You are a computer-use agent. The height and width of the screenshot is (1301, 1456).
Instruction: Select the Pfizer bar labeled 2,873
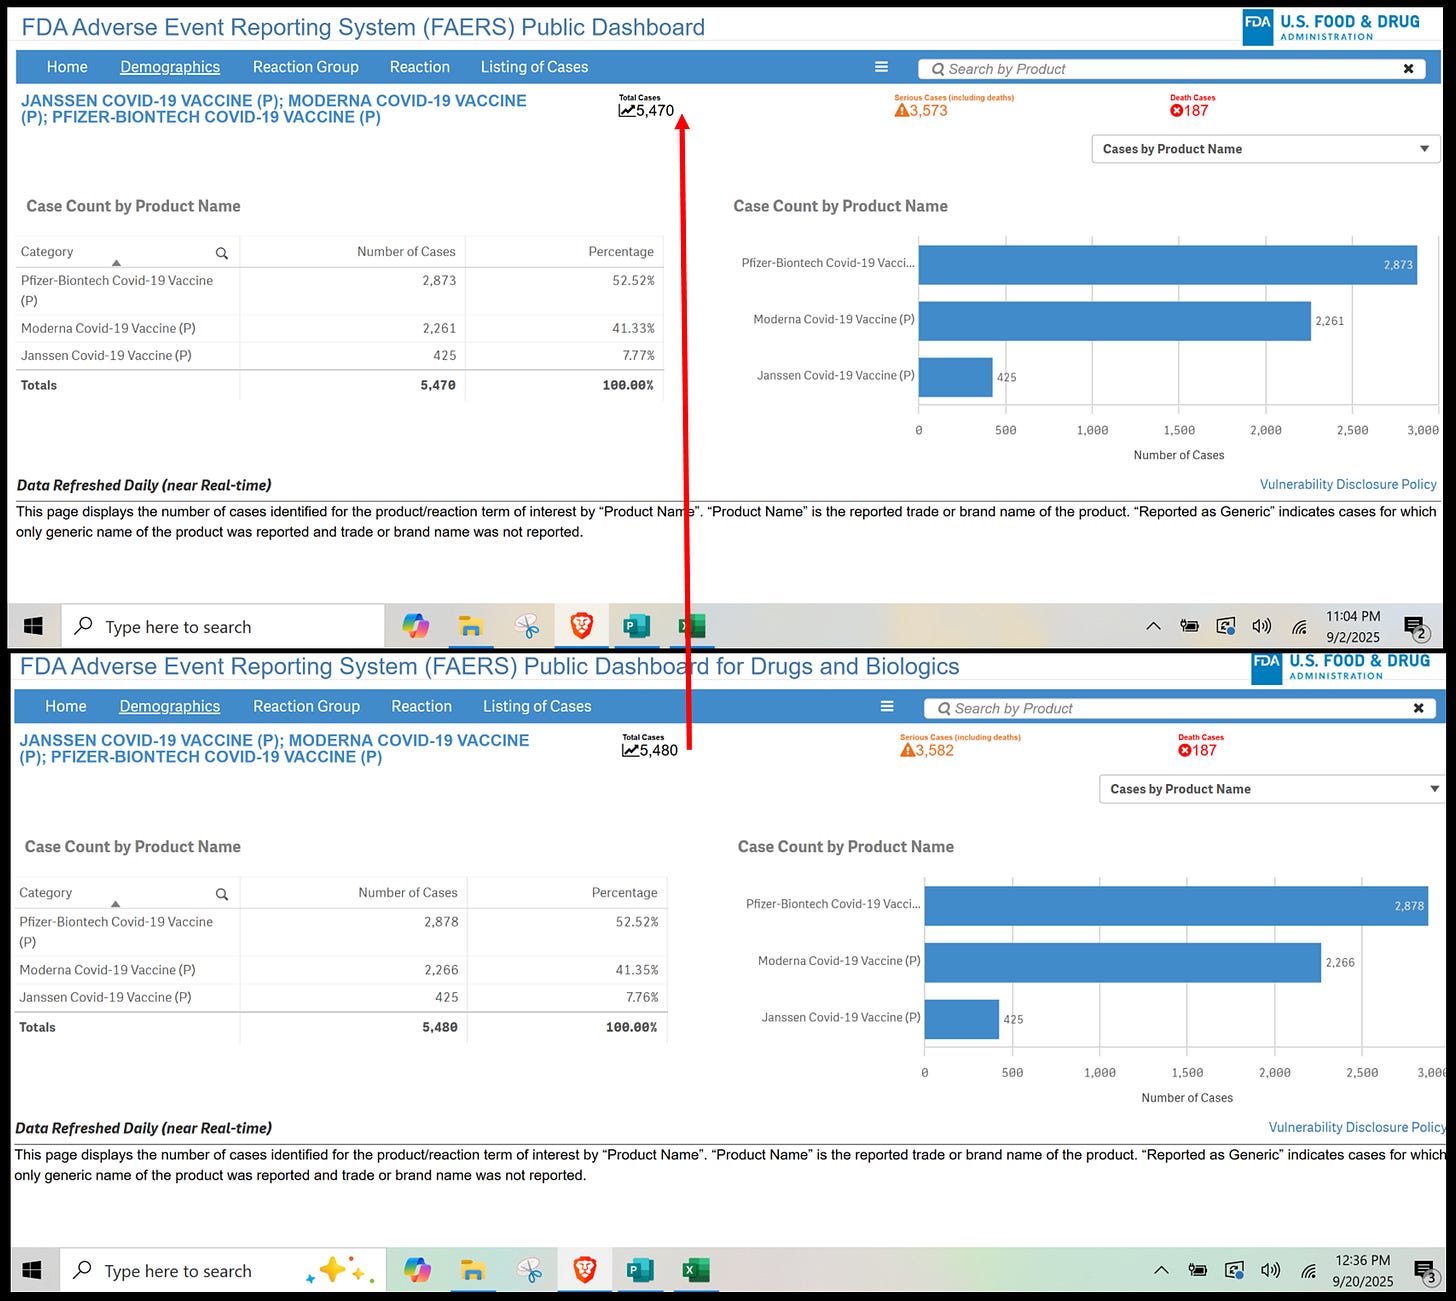1168,265
